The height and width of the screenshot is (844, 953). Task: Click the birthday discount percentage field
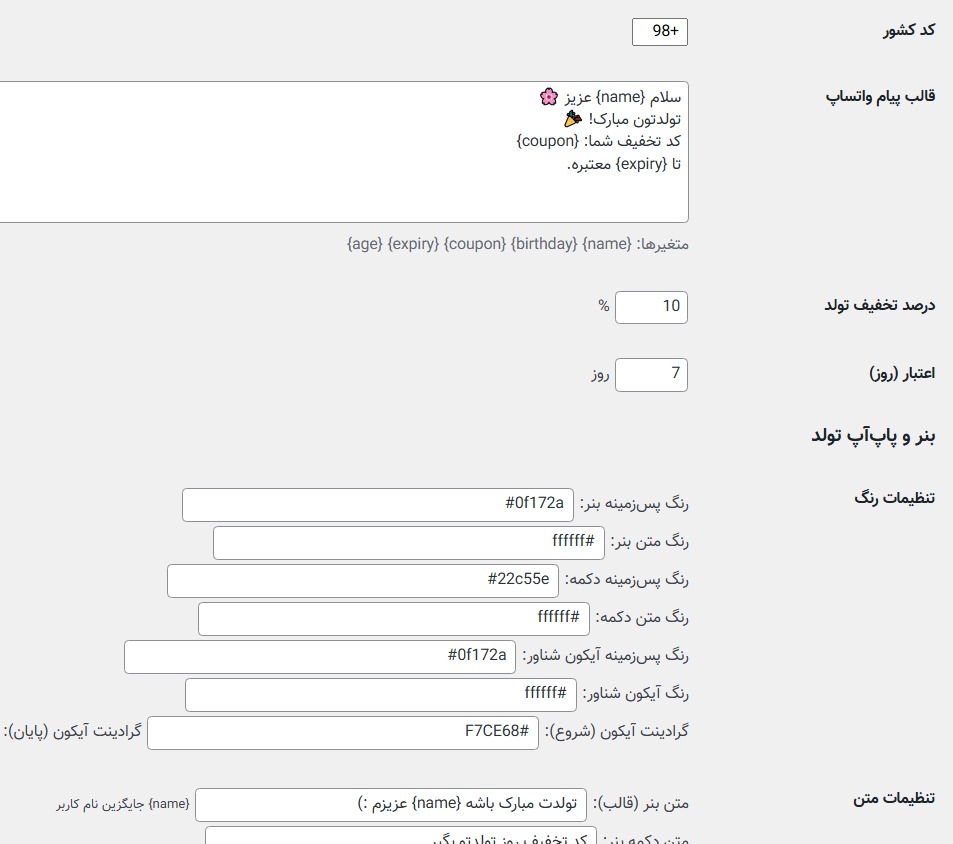coord(652,307)
